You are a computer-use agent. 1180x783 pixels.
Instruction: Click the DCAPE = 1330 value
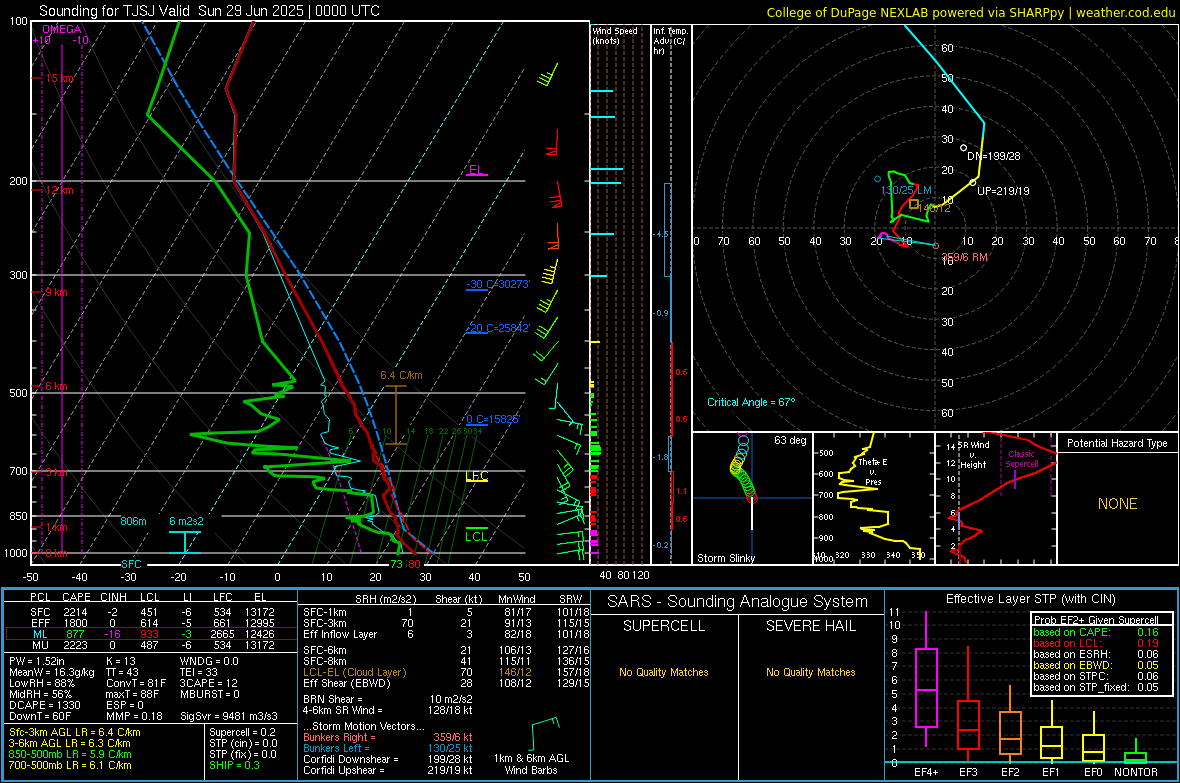[44, 705]
